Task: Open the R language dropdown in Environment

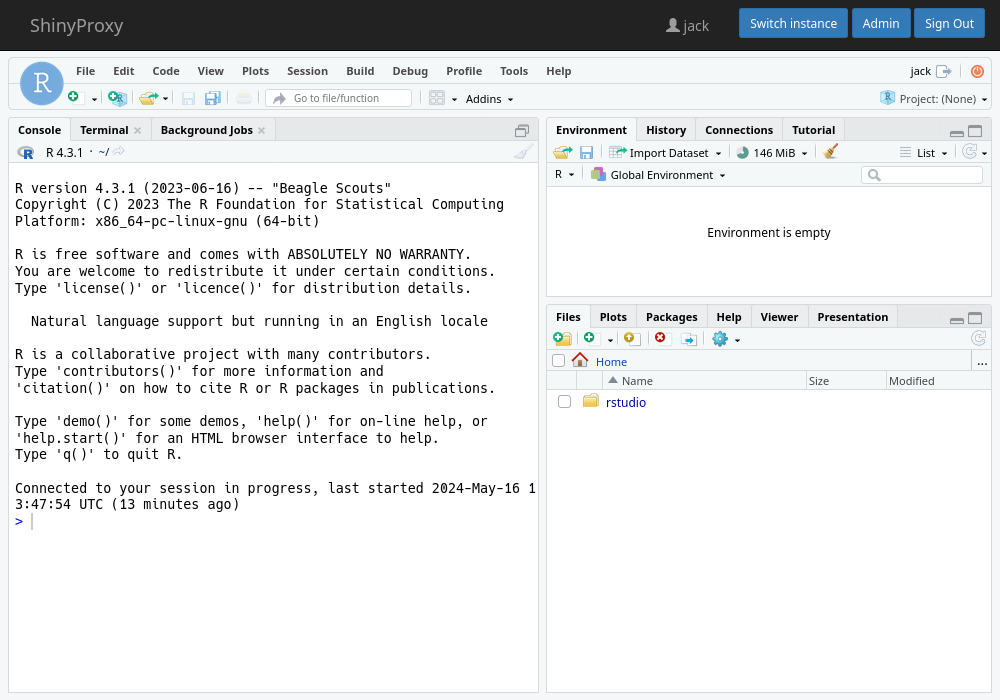Action: [x=564, y=175]
